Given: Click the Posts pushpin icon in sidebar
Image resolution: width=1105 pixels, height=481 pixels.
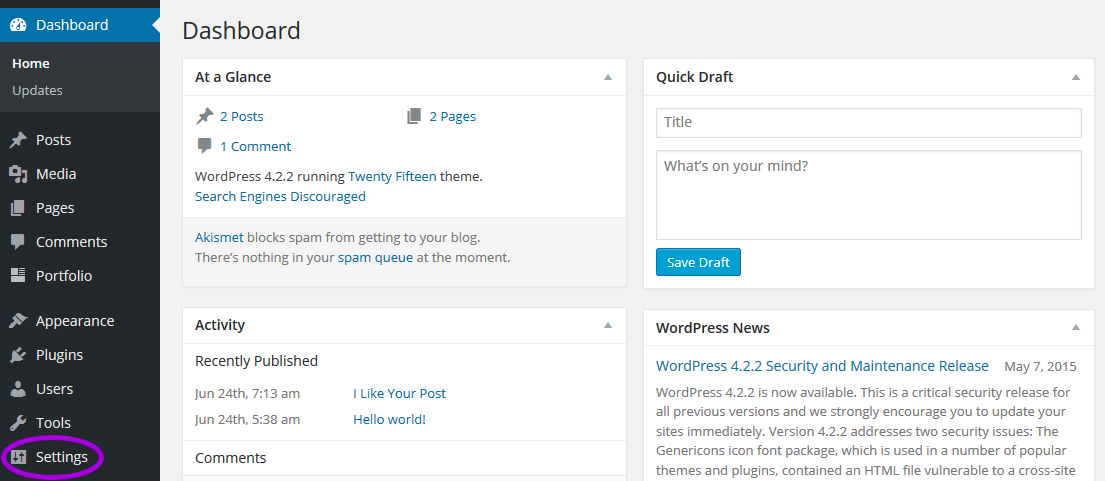Looking at the screenshot, I should (18, 140).
